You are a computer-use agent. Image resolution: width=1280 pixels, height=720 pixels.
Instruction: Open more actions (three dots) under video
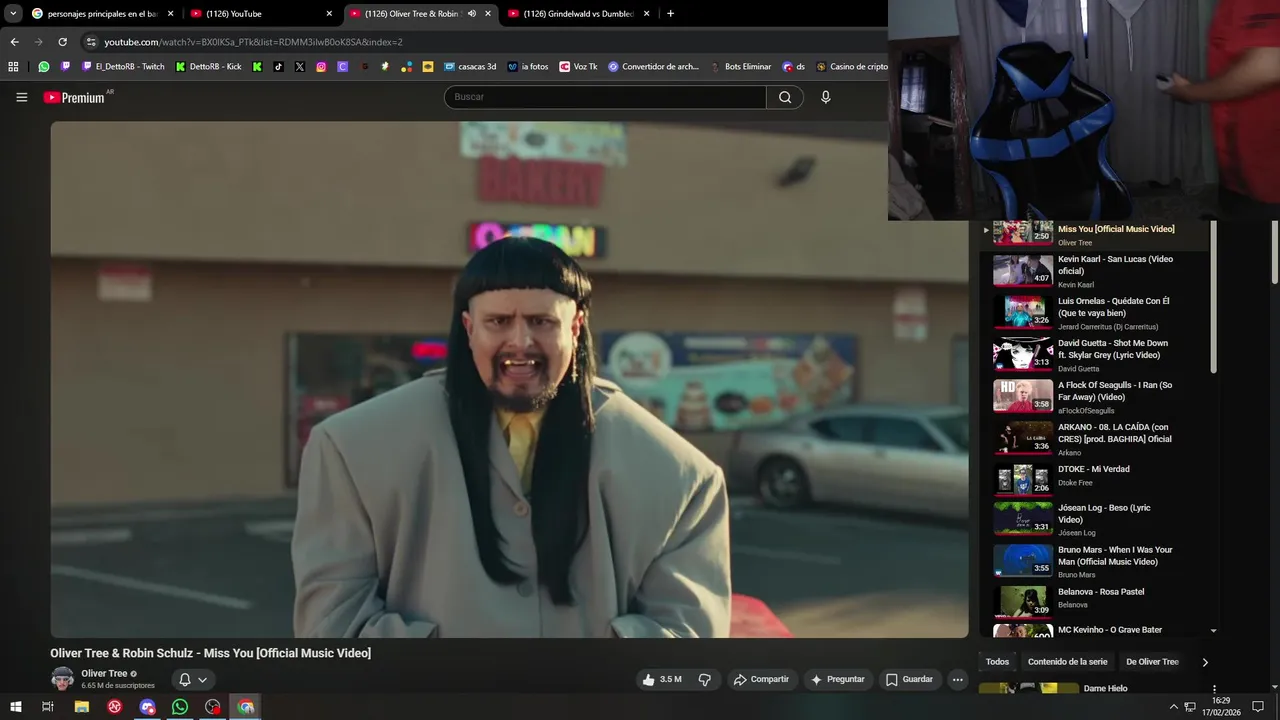coord(957,679)
